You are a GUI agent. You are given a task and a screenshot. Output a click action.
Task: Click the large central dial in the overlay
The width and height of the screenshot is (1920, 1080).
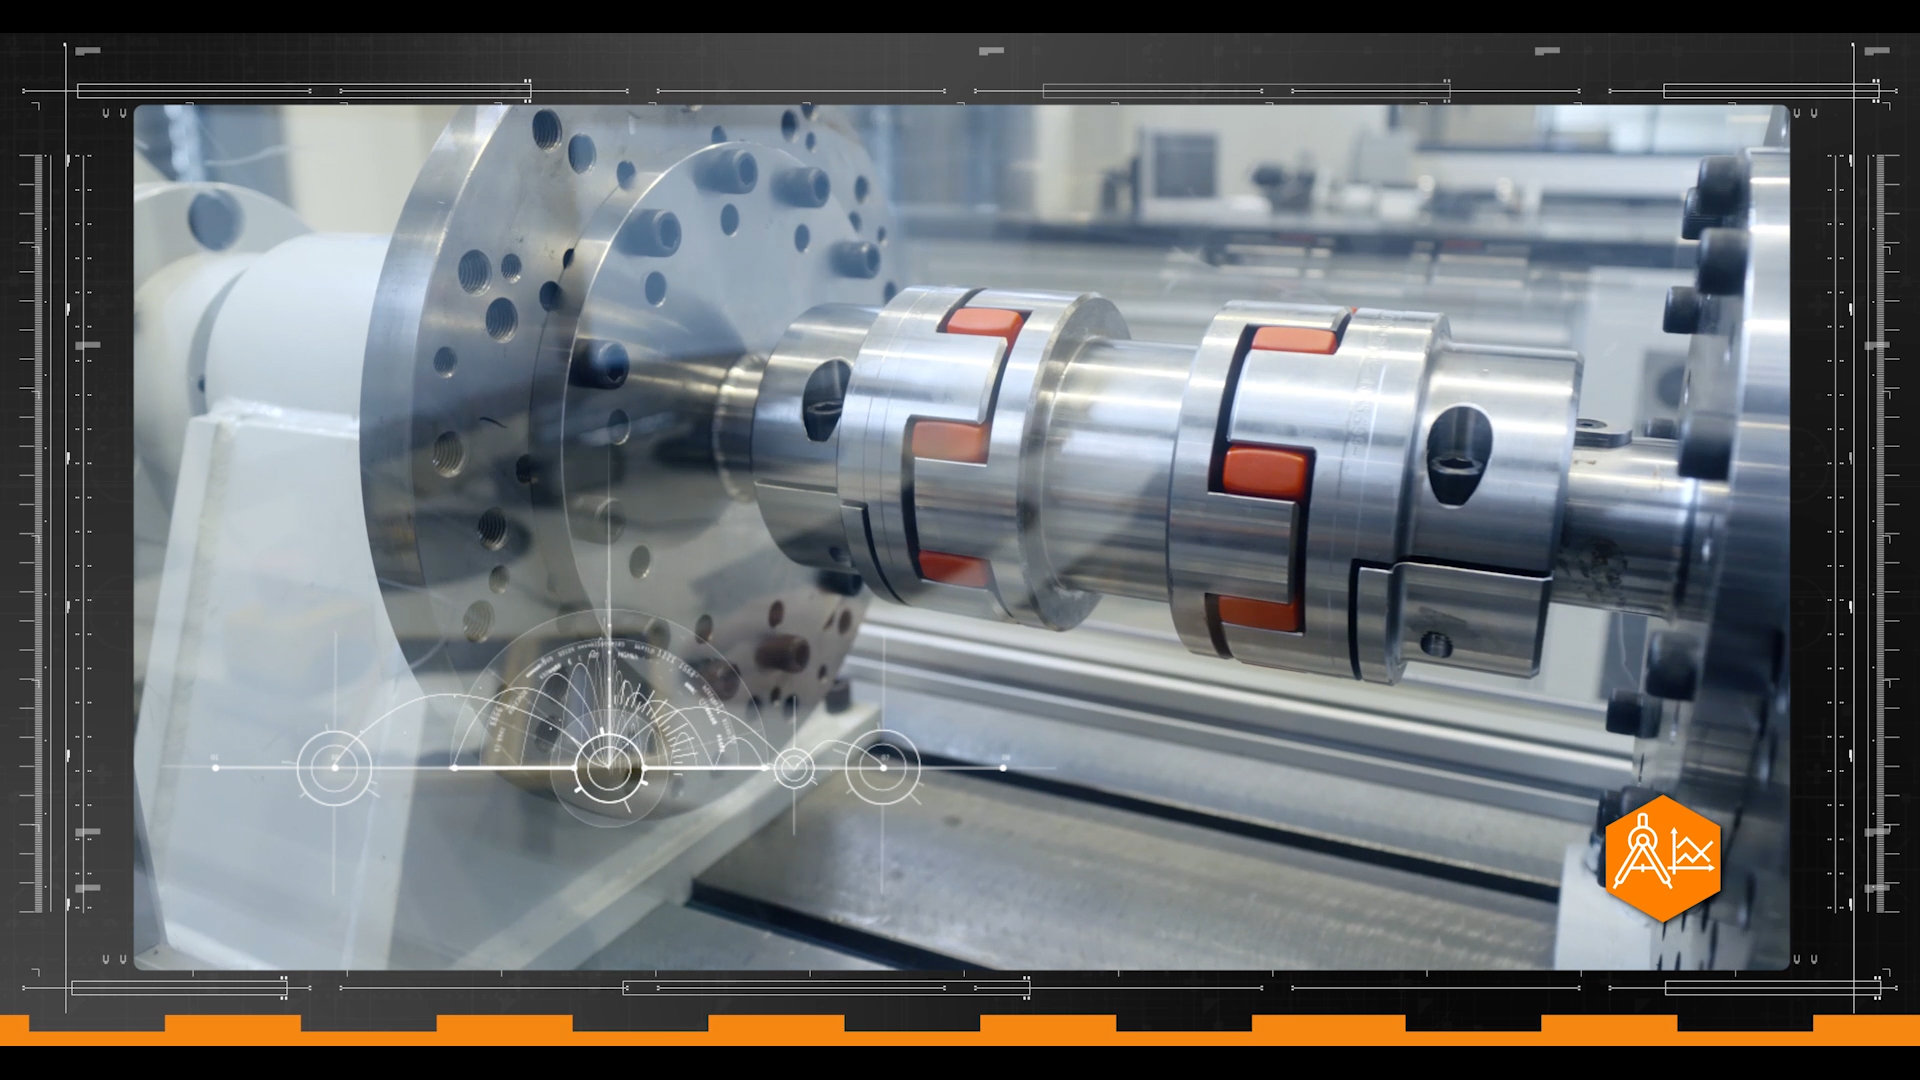click(608, 767)
